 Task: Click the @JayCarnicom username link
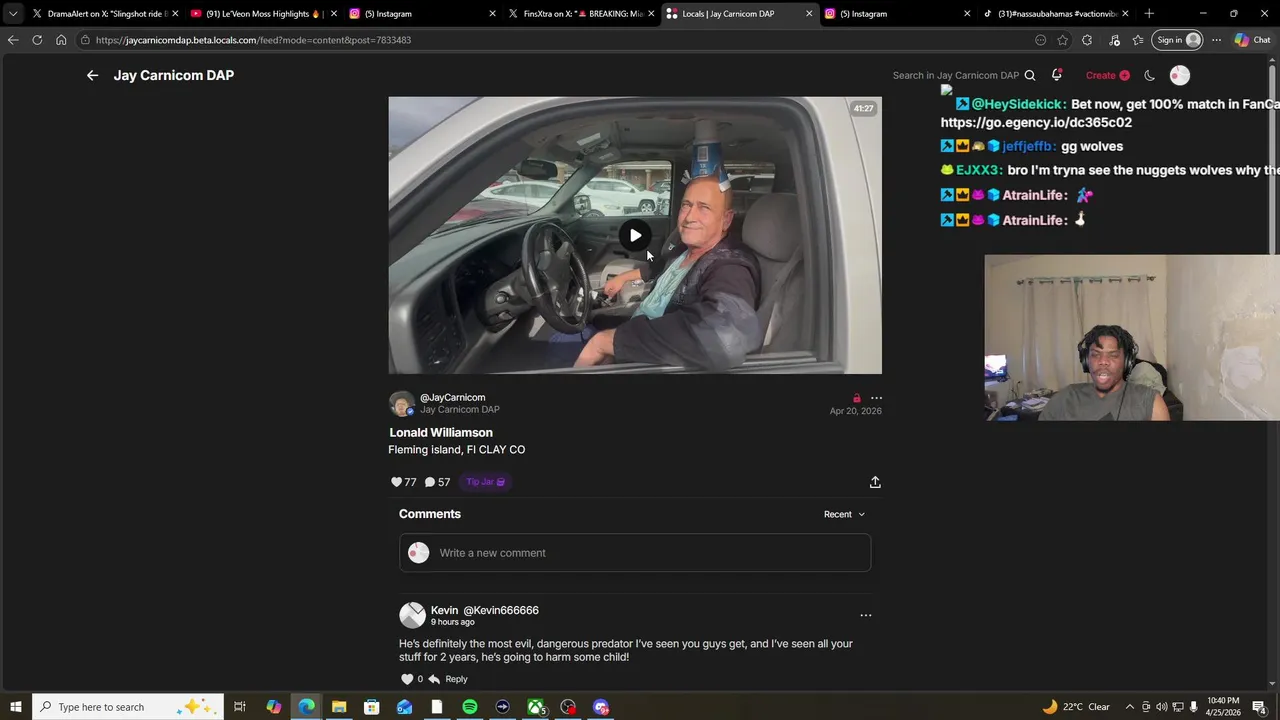pyautogui.click(x=452, y=397)
